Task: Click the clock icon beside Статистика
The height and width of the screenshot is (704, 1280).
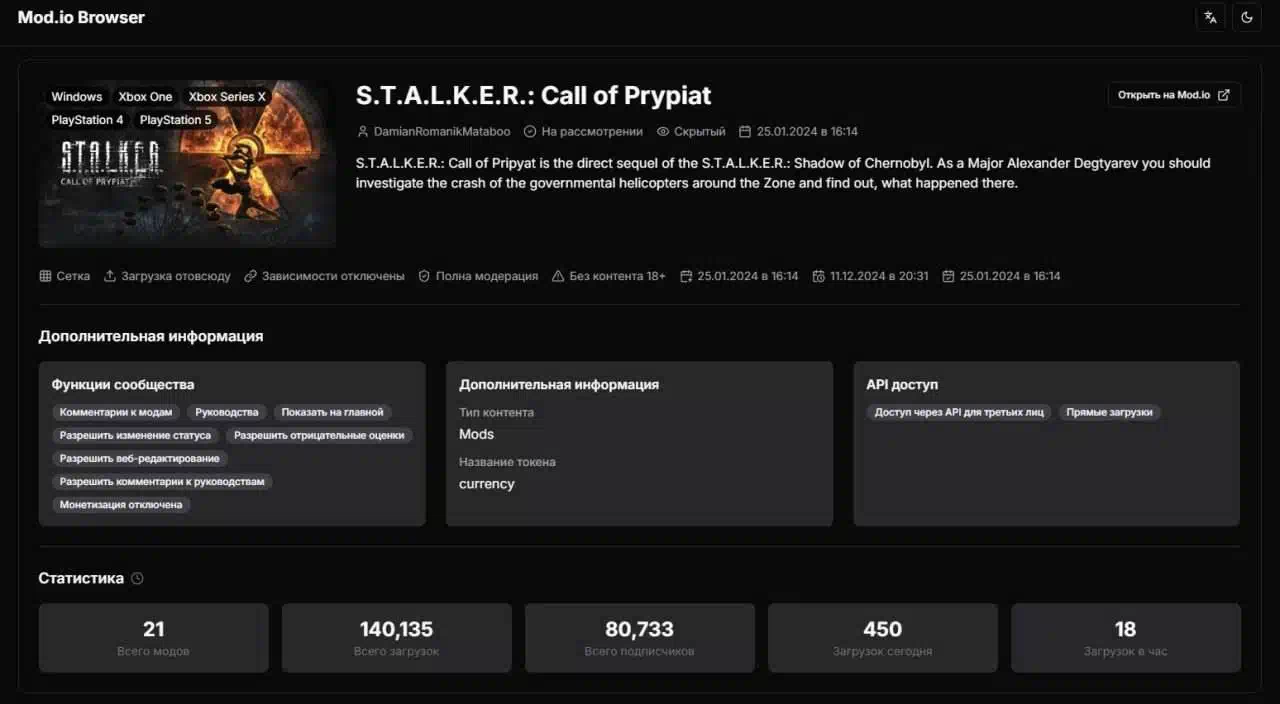Action: (137, 578)
